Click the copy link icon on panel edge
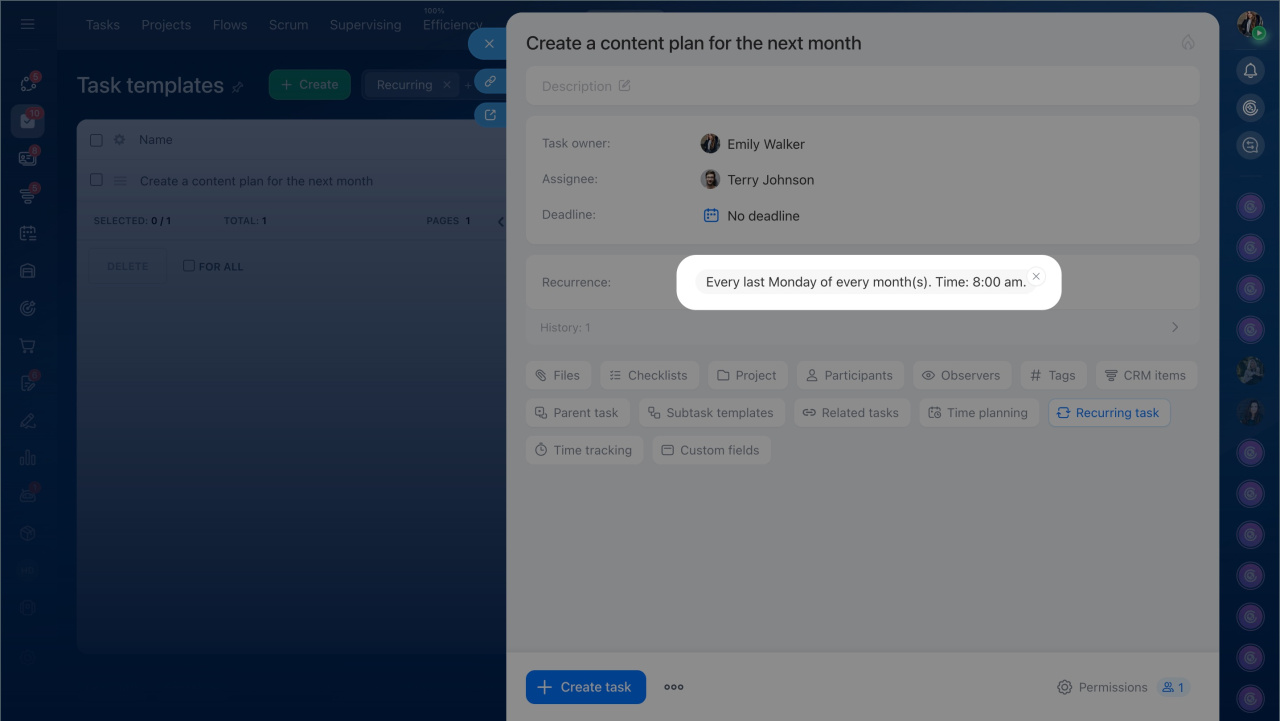The image size is (1280, 721). click(x=490, y=81)
